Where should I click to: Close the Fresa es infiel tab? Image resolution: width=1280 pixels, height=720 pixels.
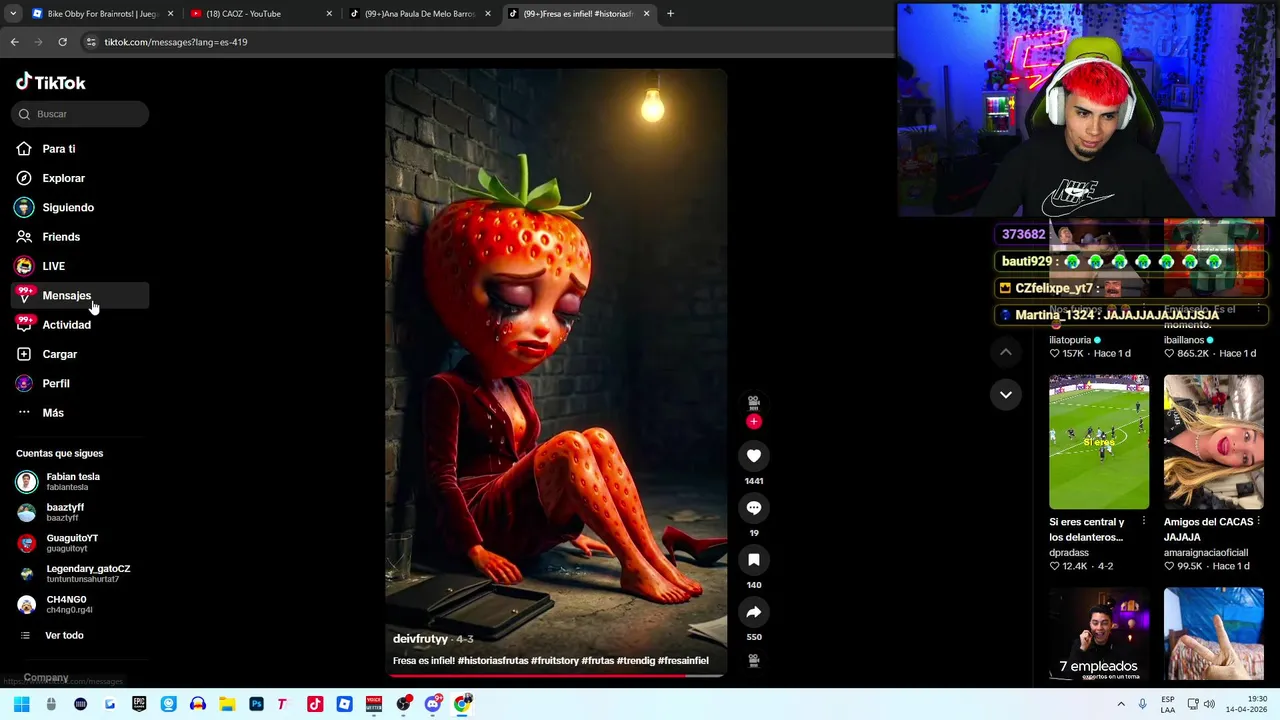[x=646, y=14]
